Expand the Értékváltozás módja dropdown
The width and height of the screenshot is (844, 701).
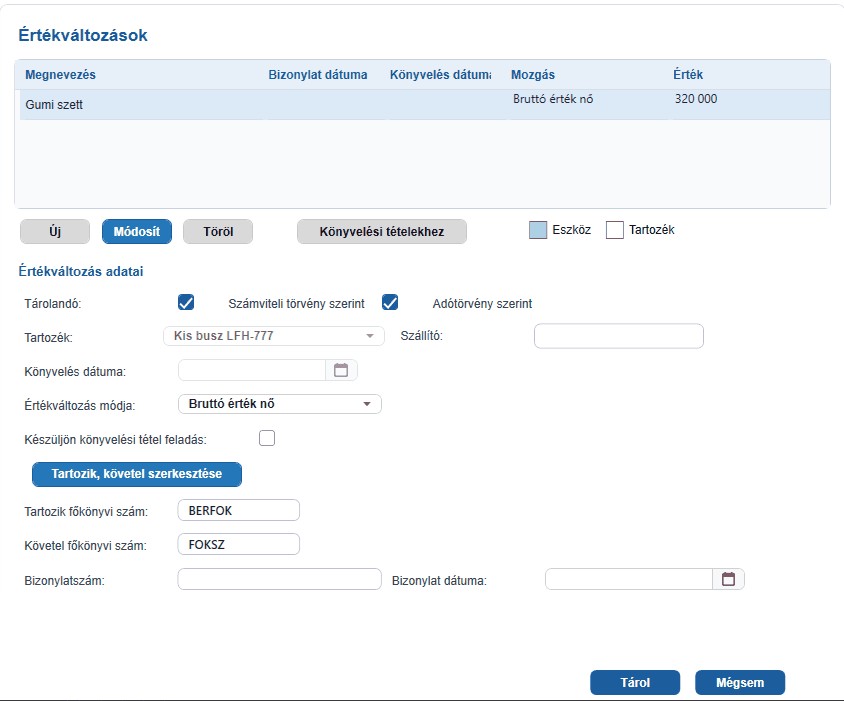click(280, 404)
